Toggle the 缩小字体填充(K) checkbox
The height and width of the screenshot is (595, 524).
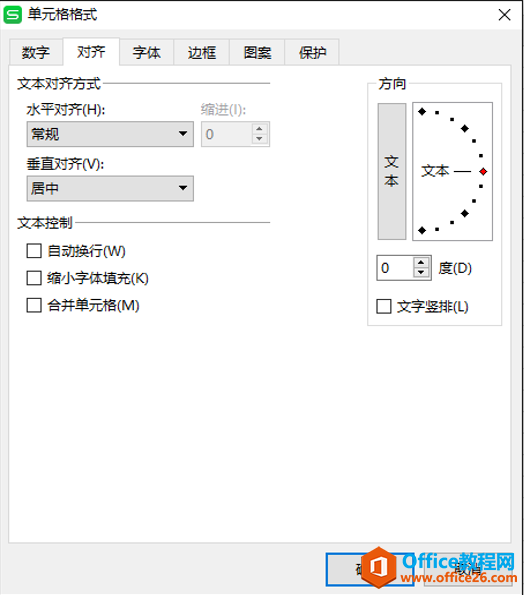(x=34, y=278)
